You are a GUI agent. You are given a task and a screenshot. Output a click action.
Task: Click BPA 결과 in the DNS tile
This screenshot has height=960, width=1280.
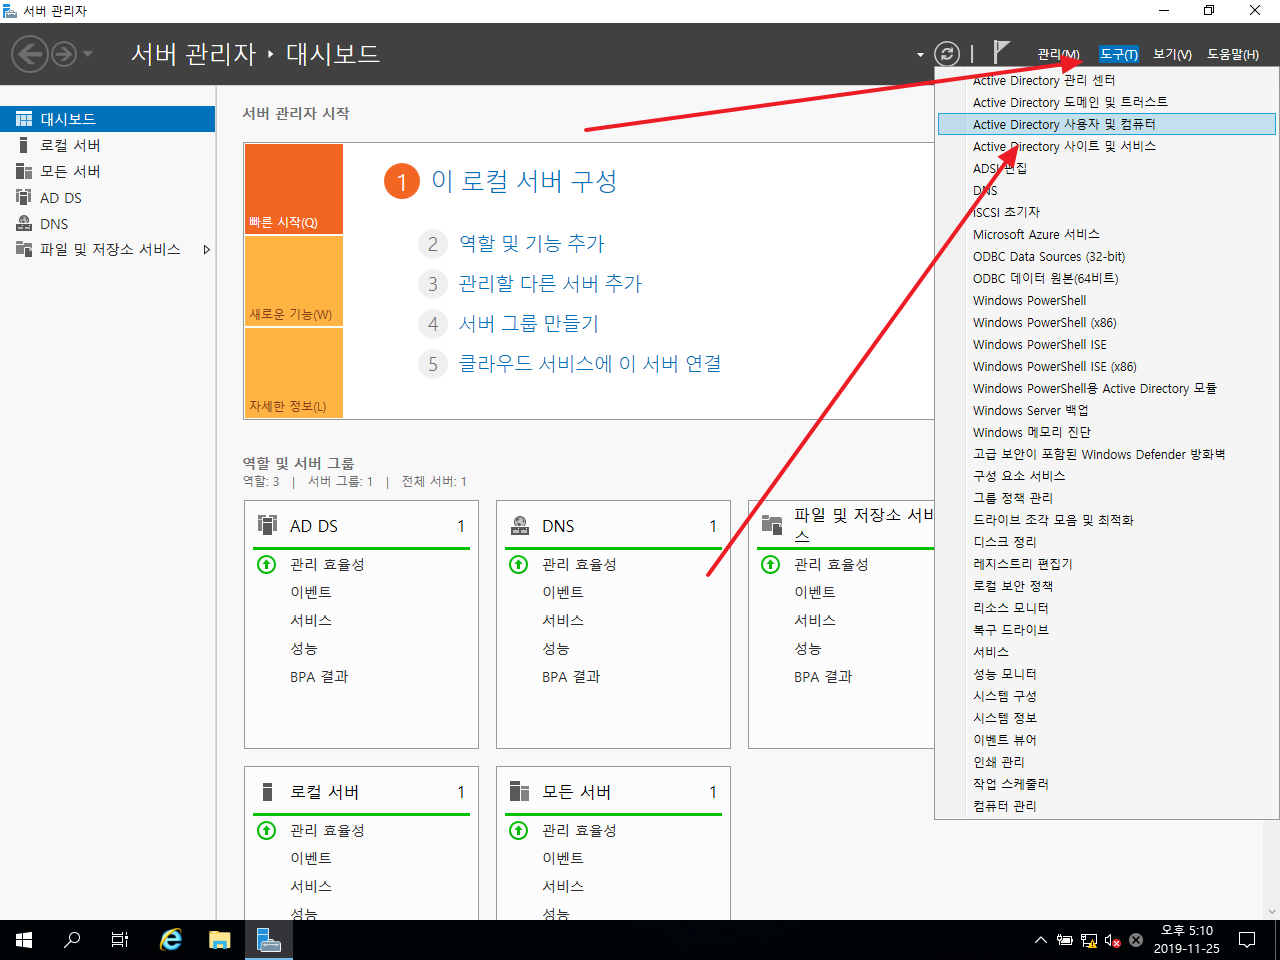(571, 677)
